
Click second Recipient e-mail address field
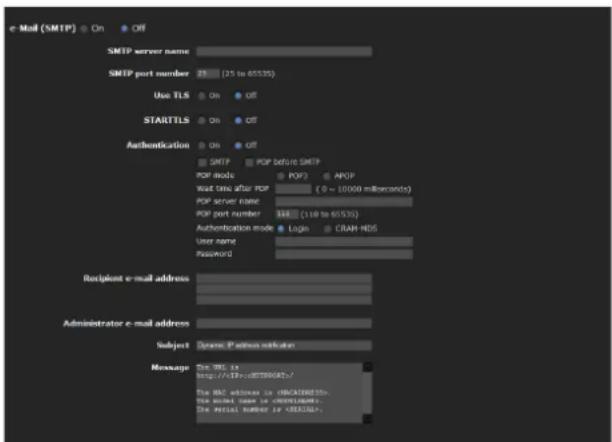pos(284,289)
